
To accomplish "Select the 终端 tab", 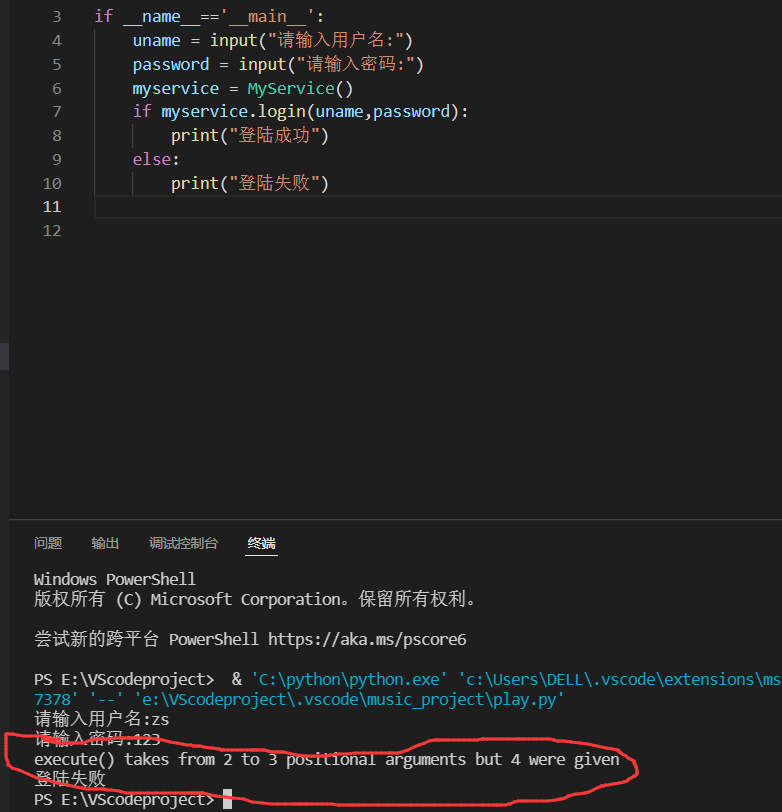I will point(262,543).
